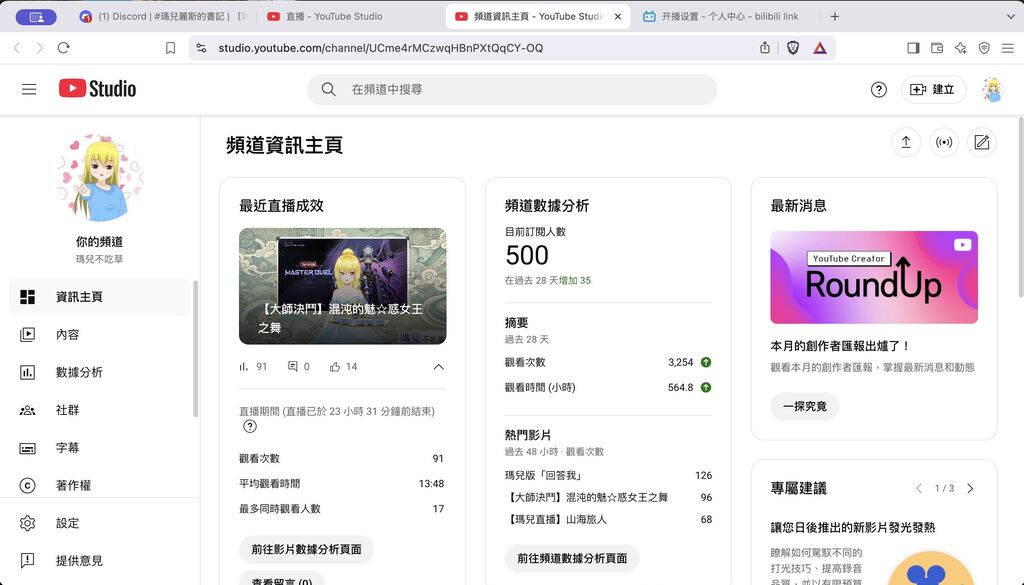Open 社群 in the sidebar
Screen dimensions: 1024x585
point(99,411)
